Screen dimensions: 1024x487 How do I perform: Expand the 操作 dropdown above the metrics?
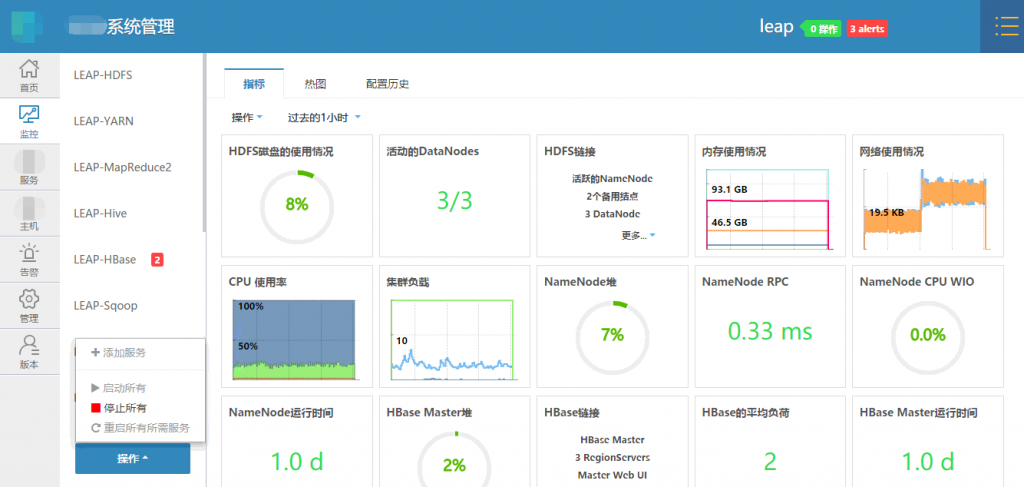[x=246, y=118]
